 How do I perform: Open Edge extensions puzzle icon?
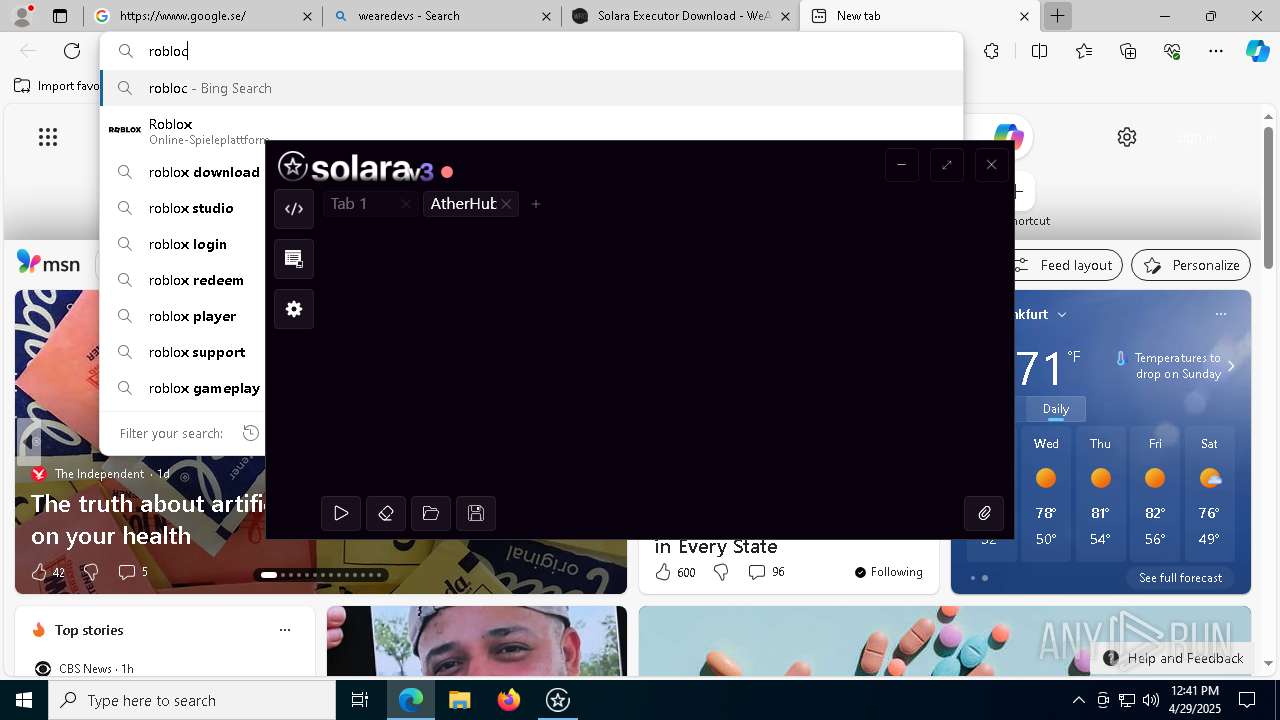pos(991,51)
